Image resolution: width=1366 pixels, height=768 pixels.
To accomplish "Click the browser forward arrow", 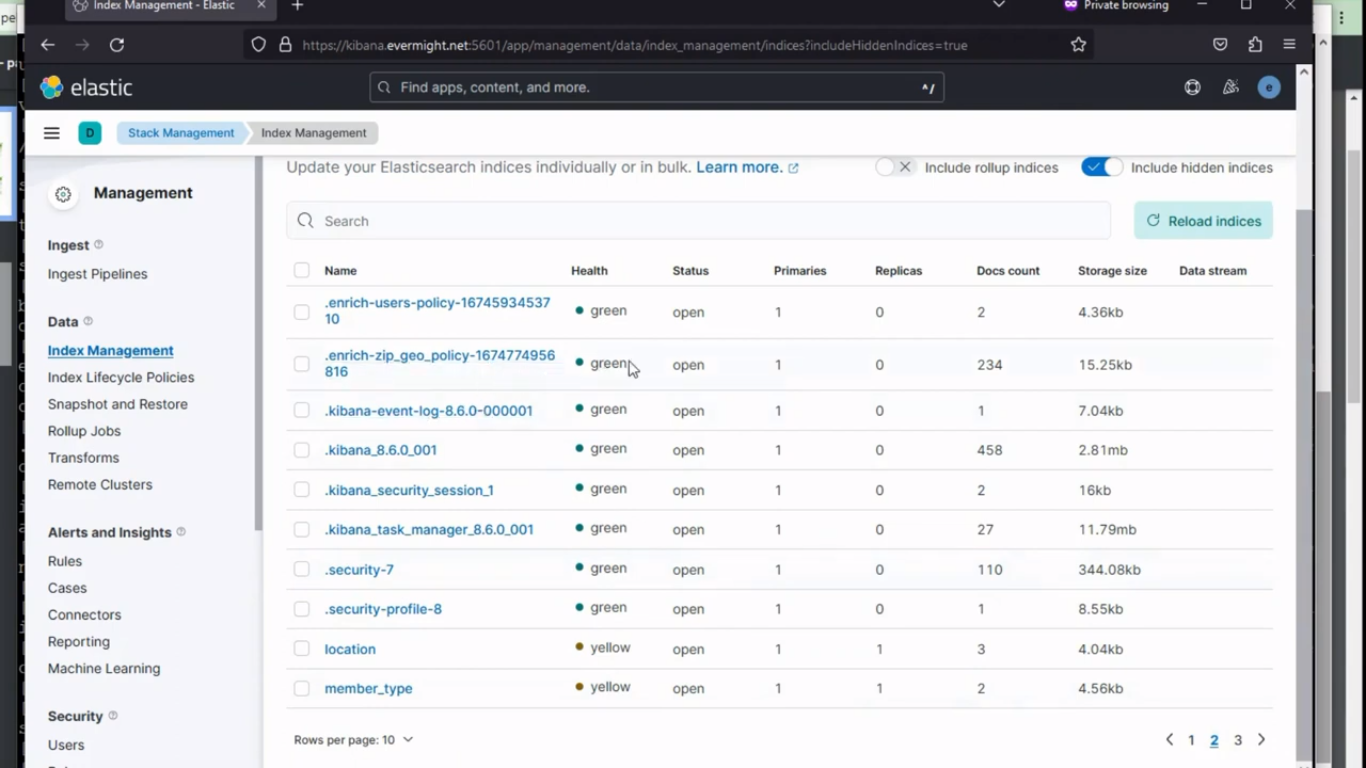I will coord(82,45).
